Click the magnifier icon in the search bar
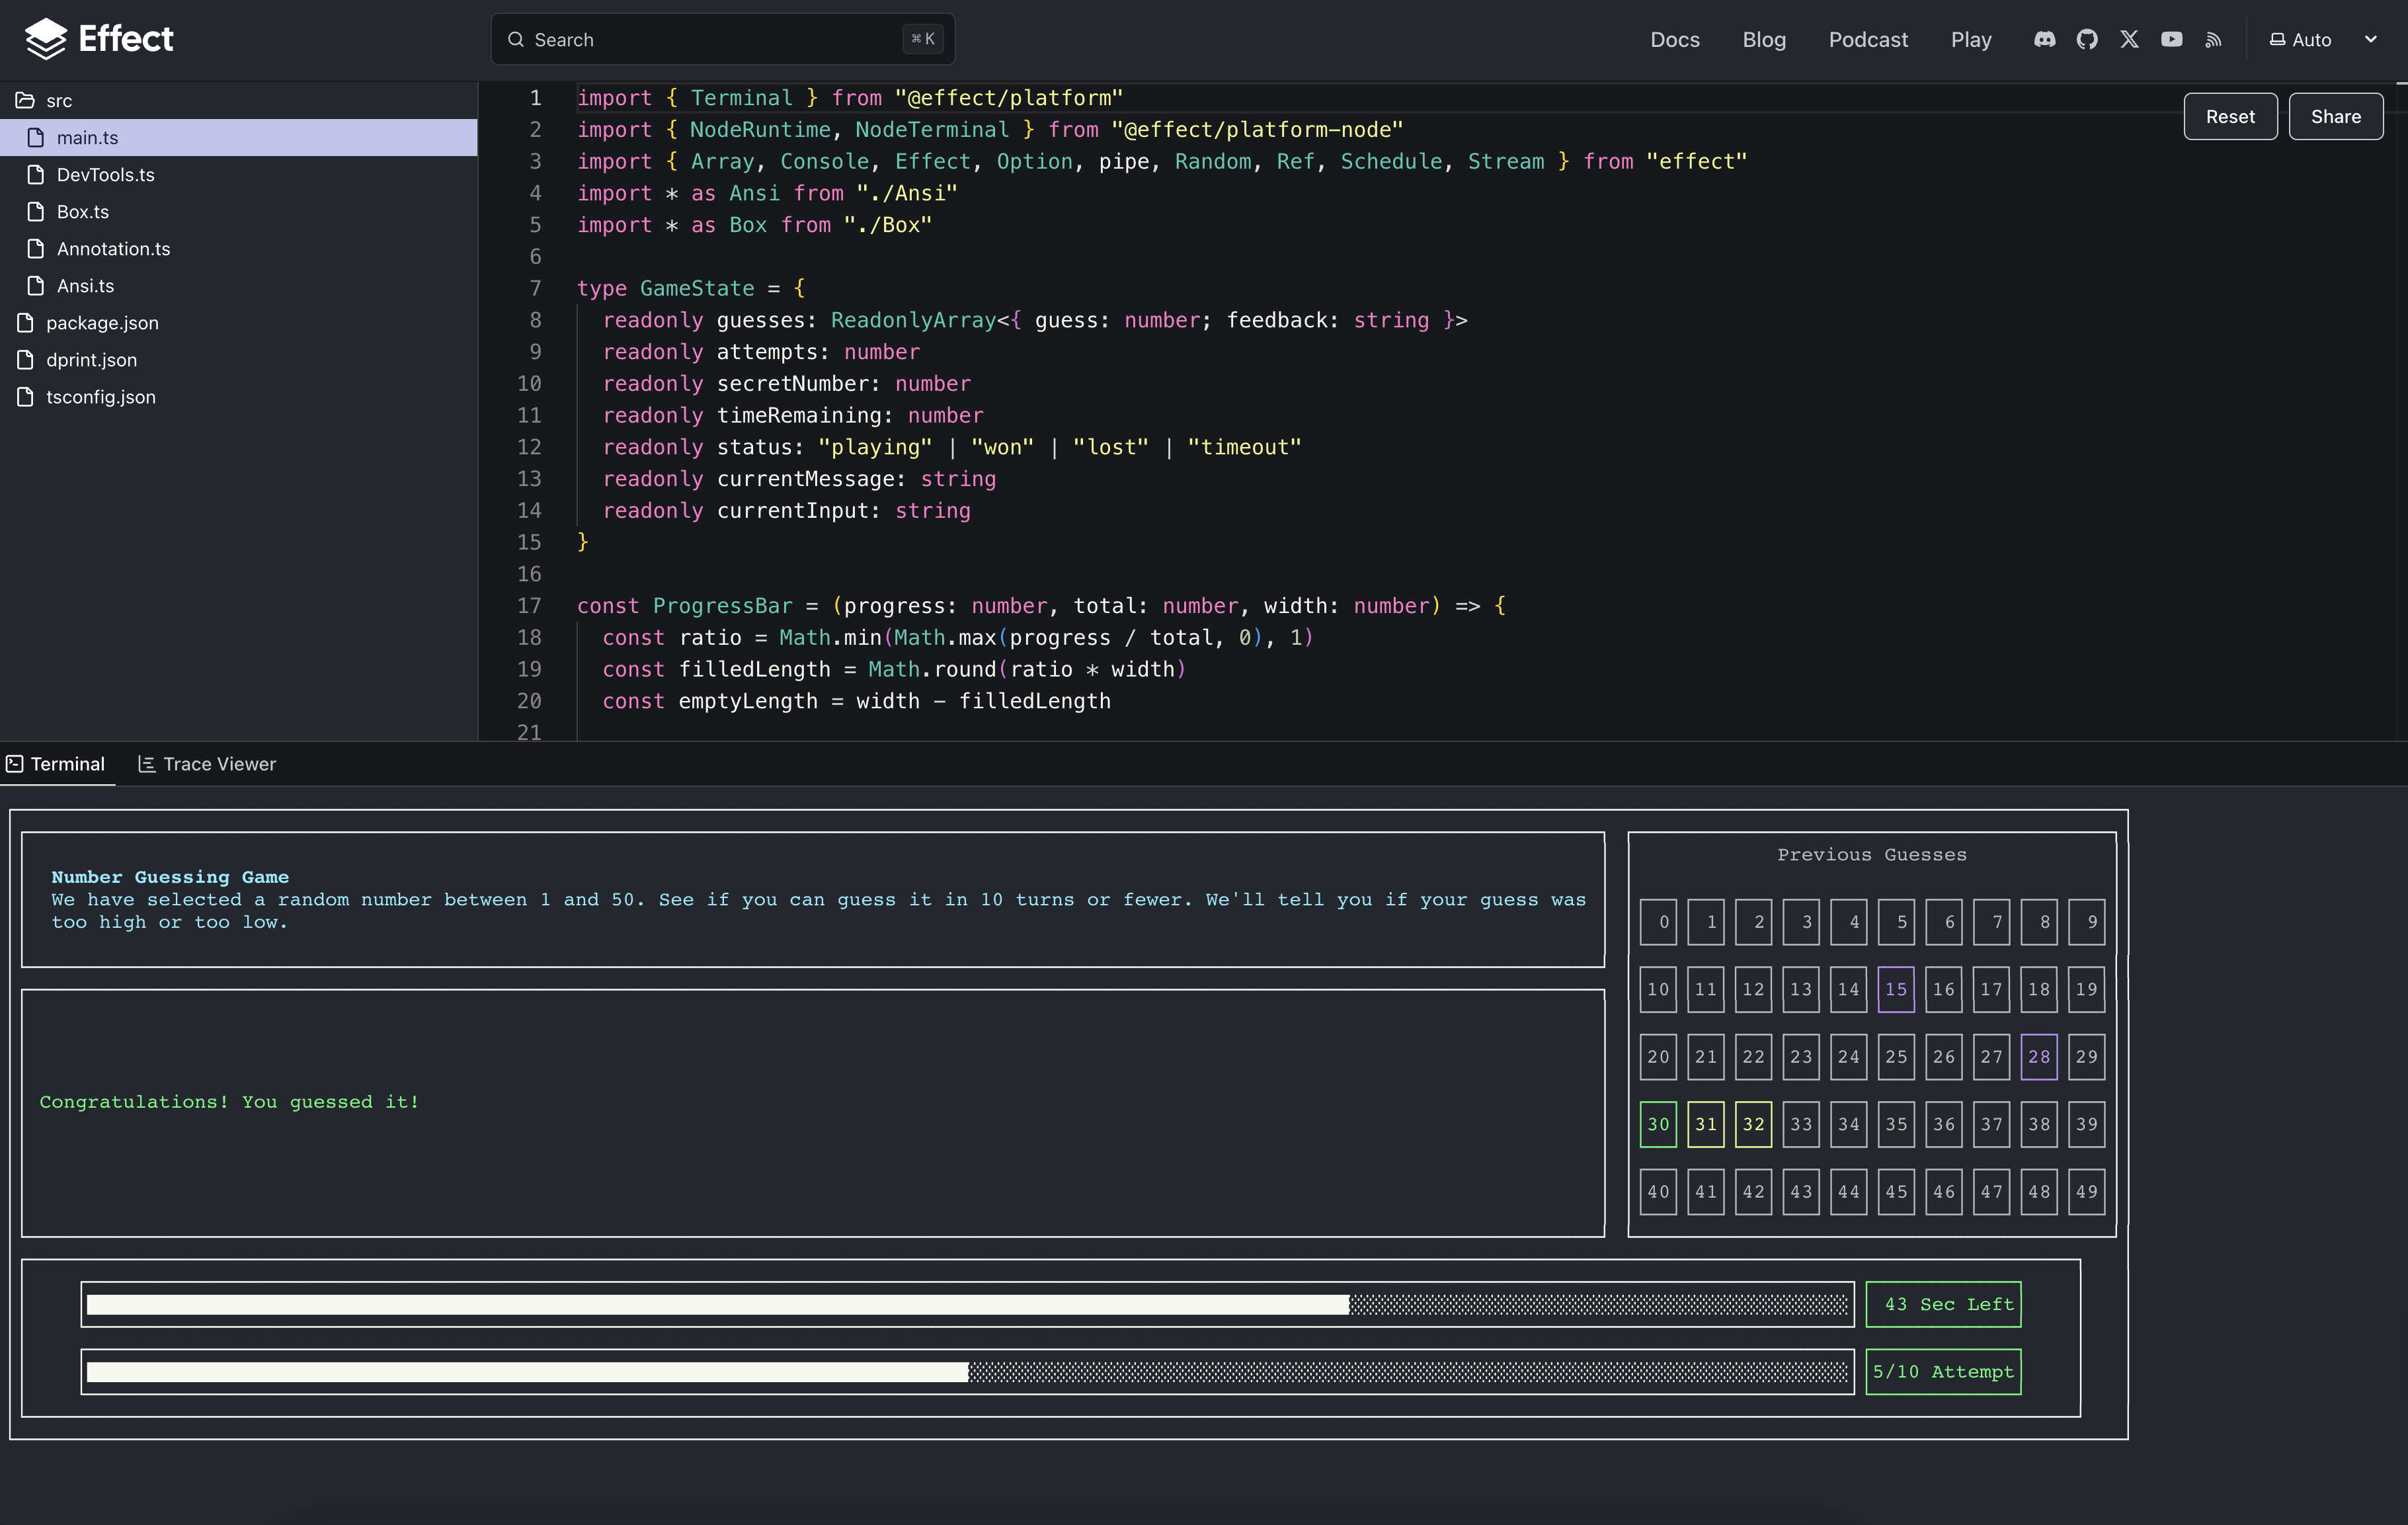The image size is (2408, 1525). (517, 39)
